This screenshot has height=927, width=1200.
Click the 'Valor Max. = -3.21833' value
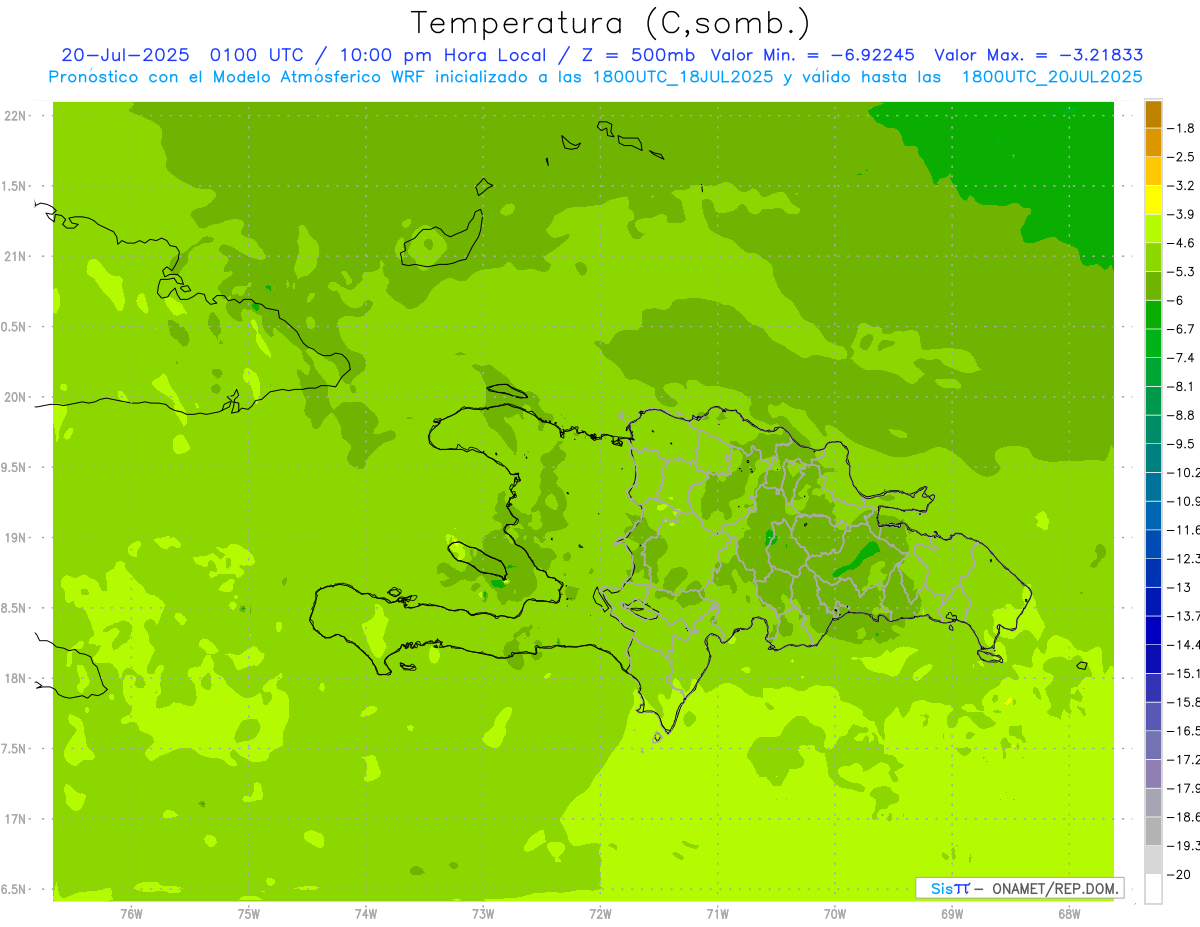coord(1038,55)
